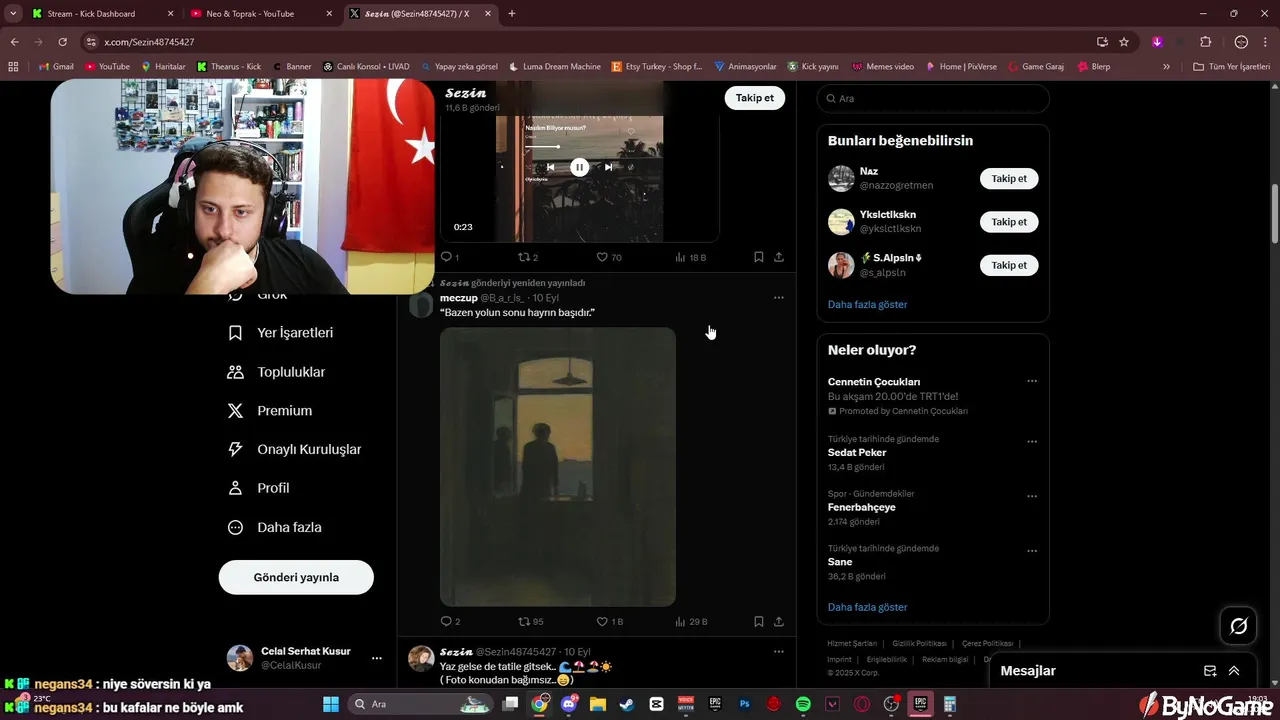The image size is (1280, 720).
Task: Expand the Mesajlar panel
Action: point(1234,671)
